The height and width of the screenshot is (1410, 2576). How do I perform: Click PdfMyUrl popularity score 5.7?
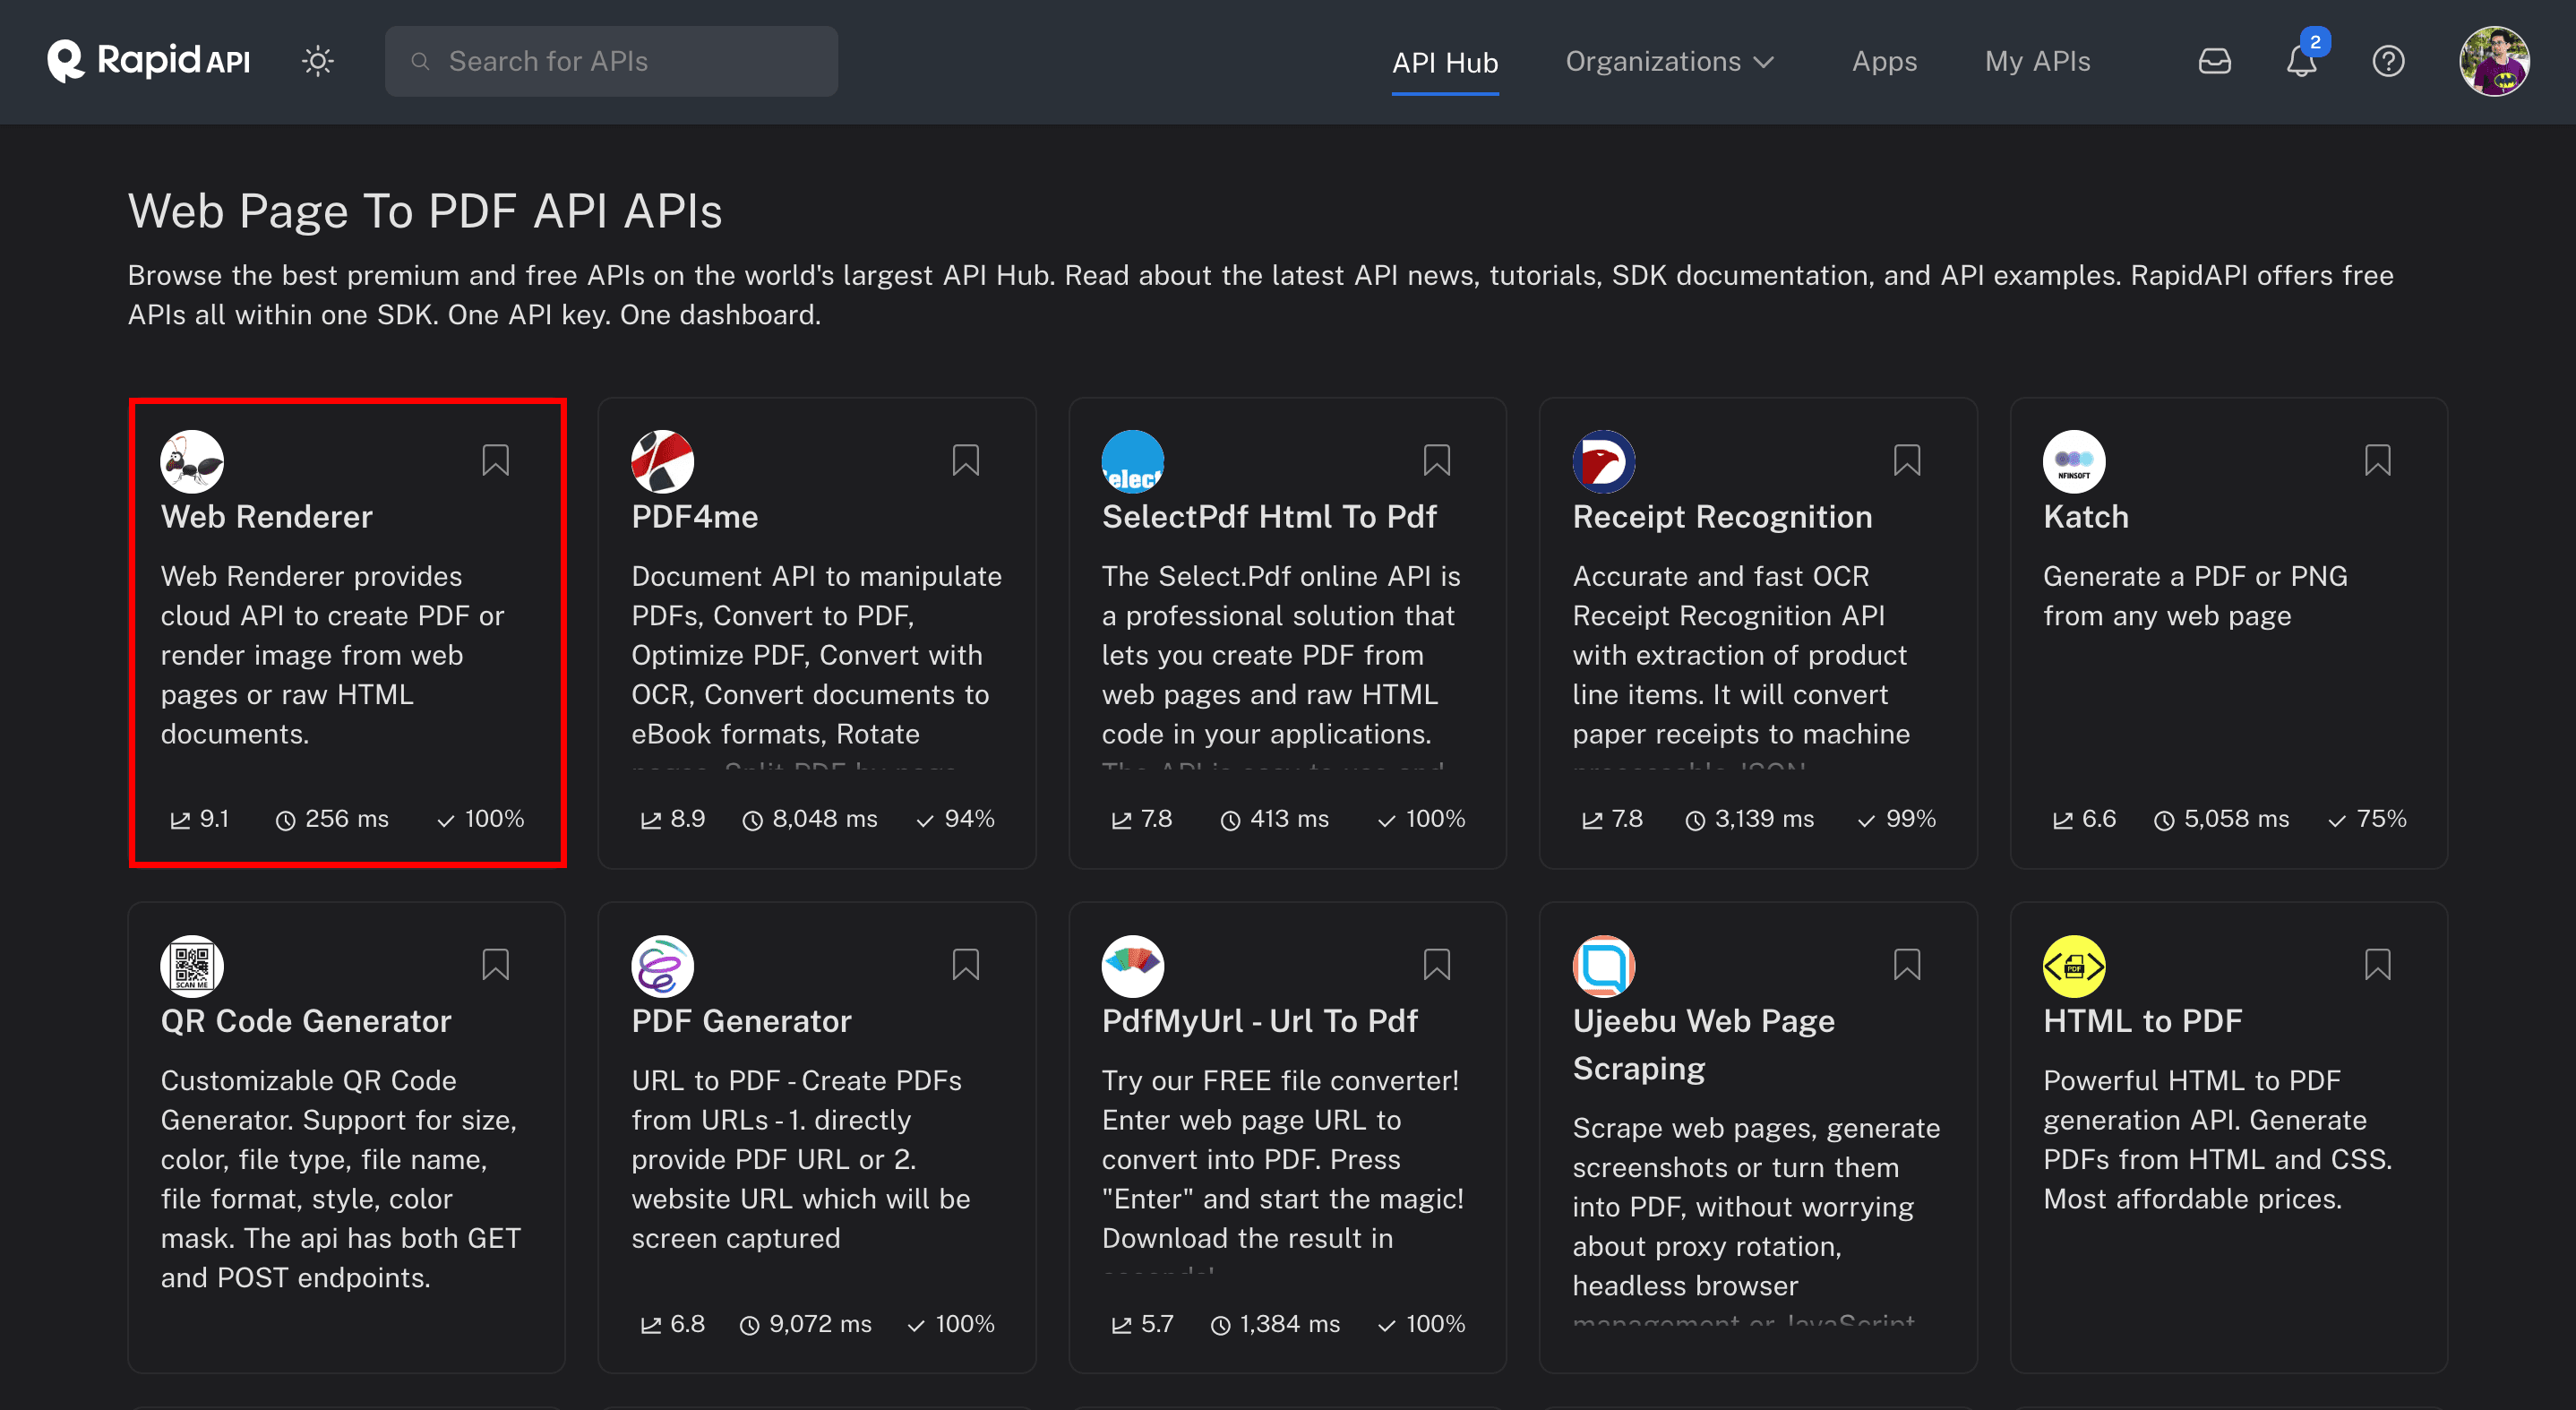coord(1141,1324)
